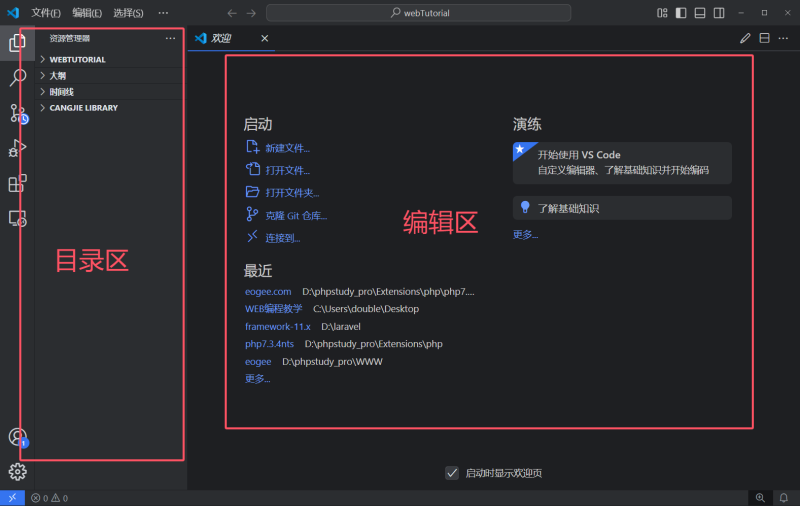This screenshot has width=800, height=506.
Task: Toggle the primary side bar layout button
Action: [681, 13]
